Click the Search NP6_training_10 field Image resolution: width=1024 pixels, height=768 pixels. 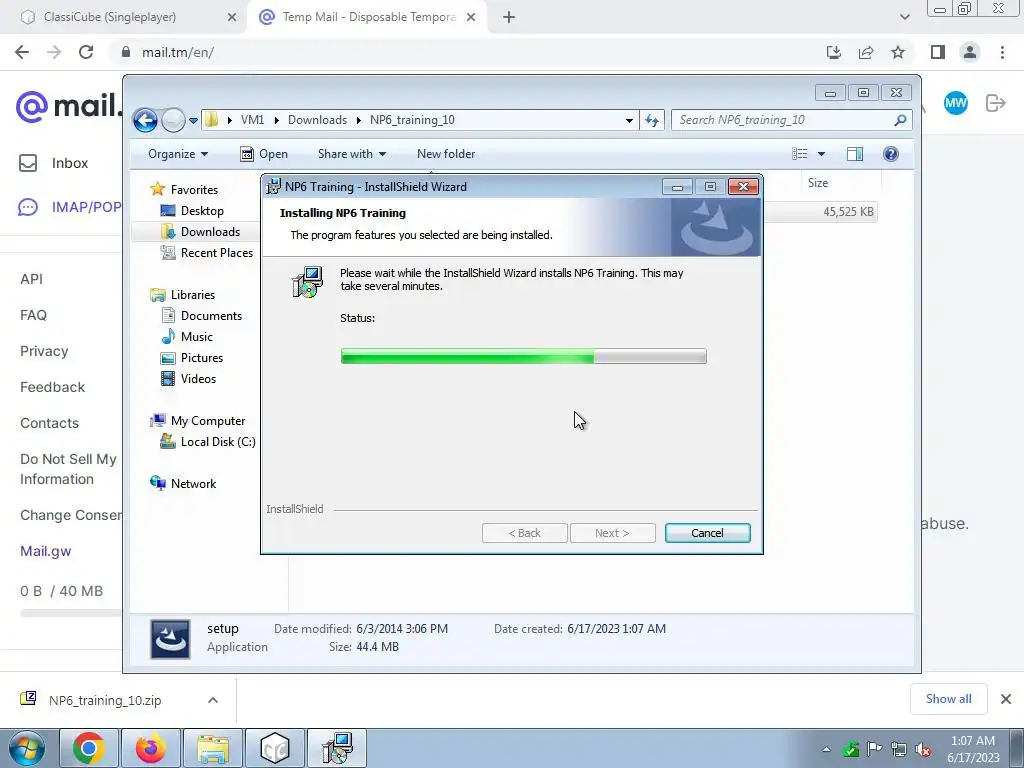pyautogui.click(x=791, y=120)
